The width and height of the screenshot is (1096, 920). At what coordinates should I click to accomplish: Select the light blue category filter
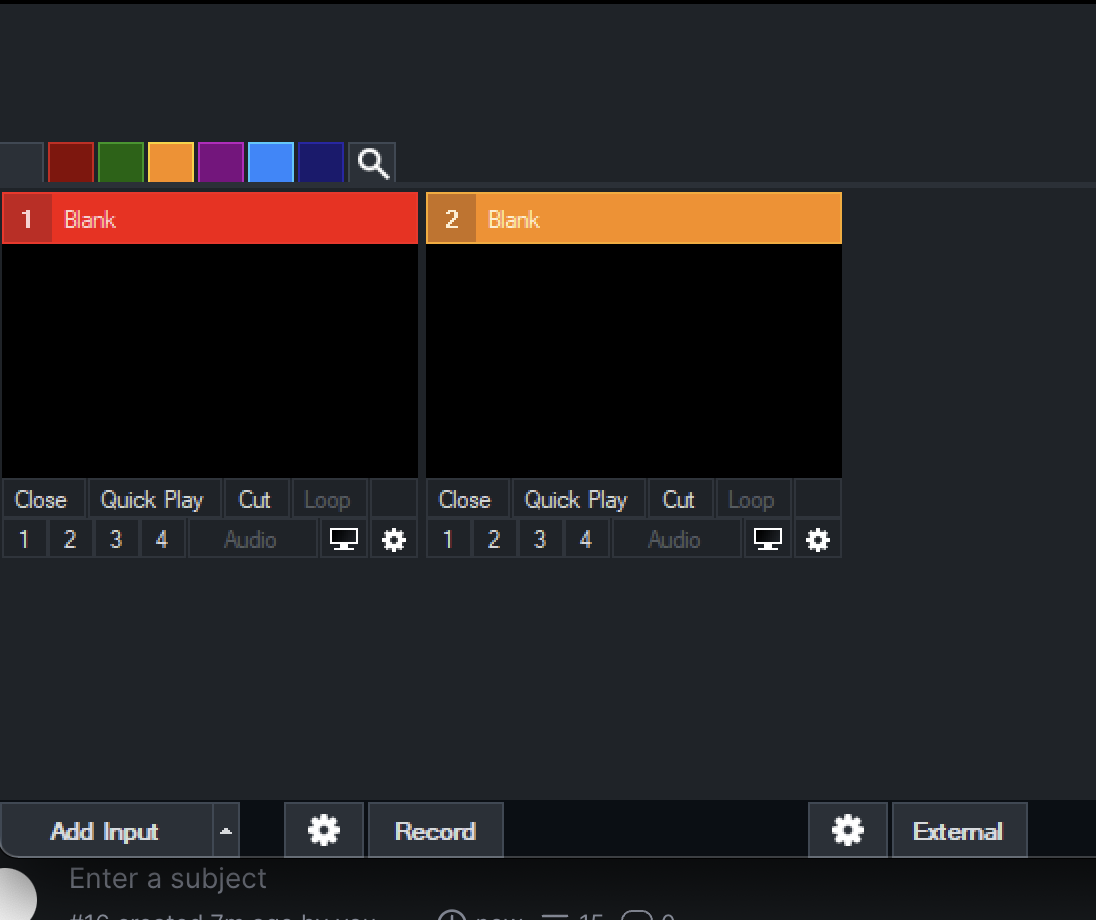click(271, 163)
